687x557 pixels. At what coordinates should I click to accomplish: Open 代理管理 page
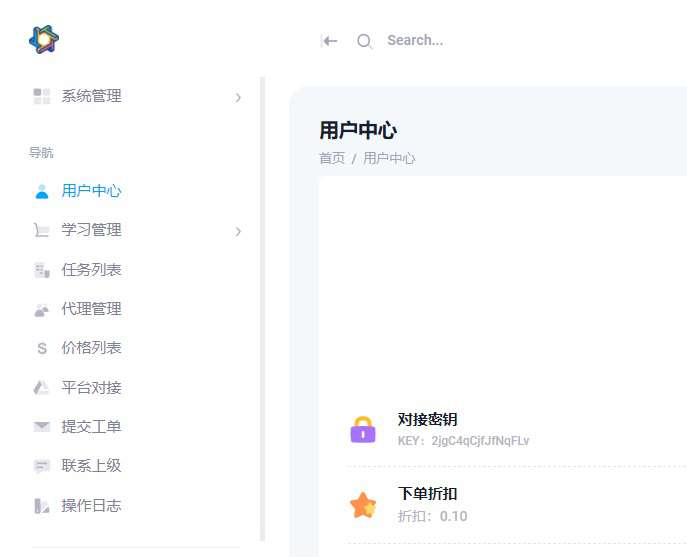point(91,309)
